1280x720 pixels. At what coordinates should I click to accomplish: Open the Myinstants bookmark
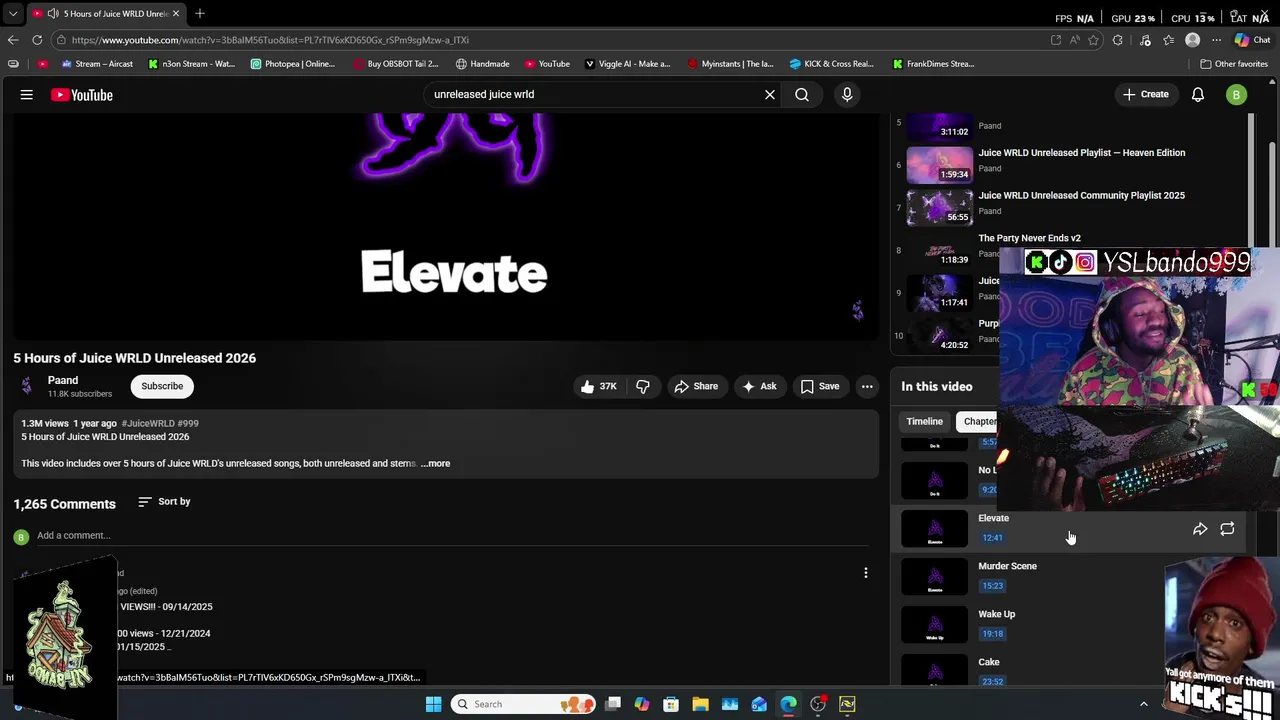pyautogui.click(x=731, y=64)
